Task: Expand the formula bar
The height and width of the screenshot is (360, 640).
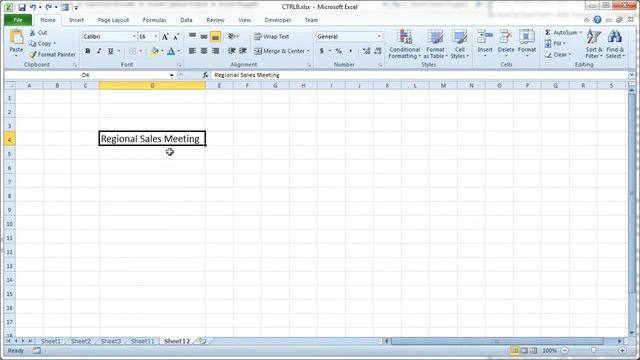Action: 631,75
